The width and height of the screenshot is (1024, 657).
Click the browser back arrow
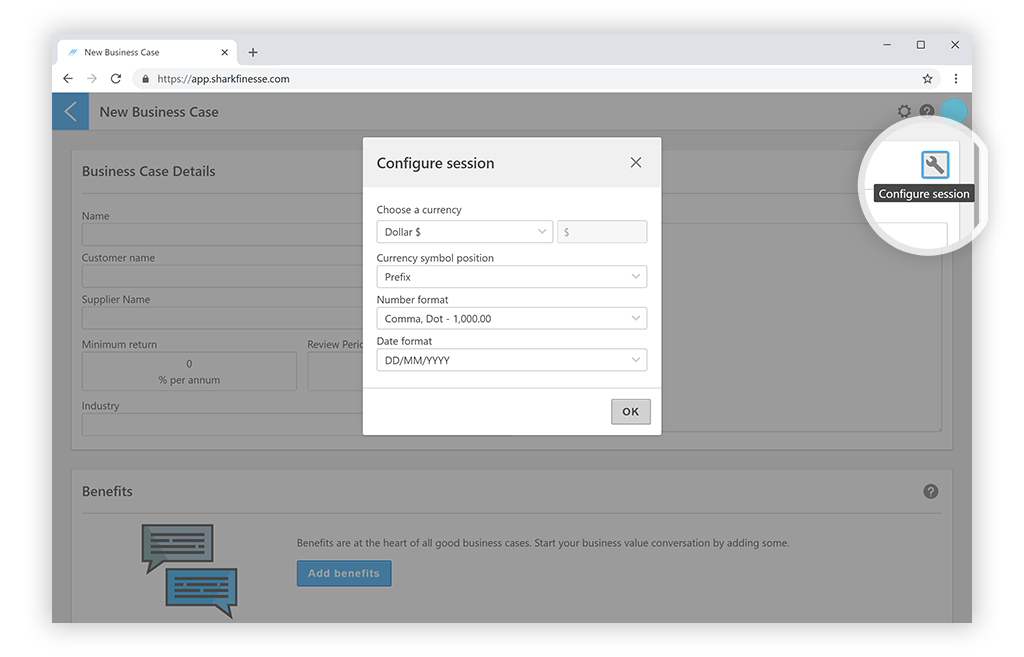coord(67,78)
